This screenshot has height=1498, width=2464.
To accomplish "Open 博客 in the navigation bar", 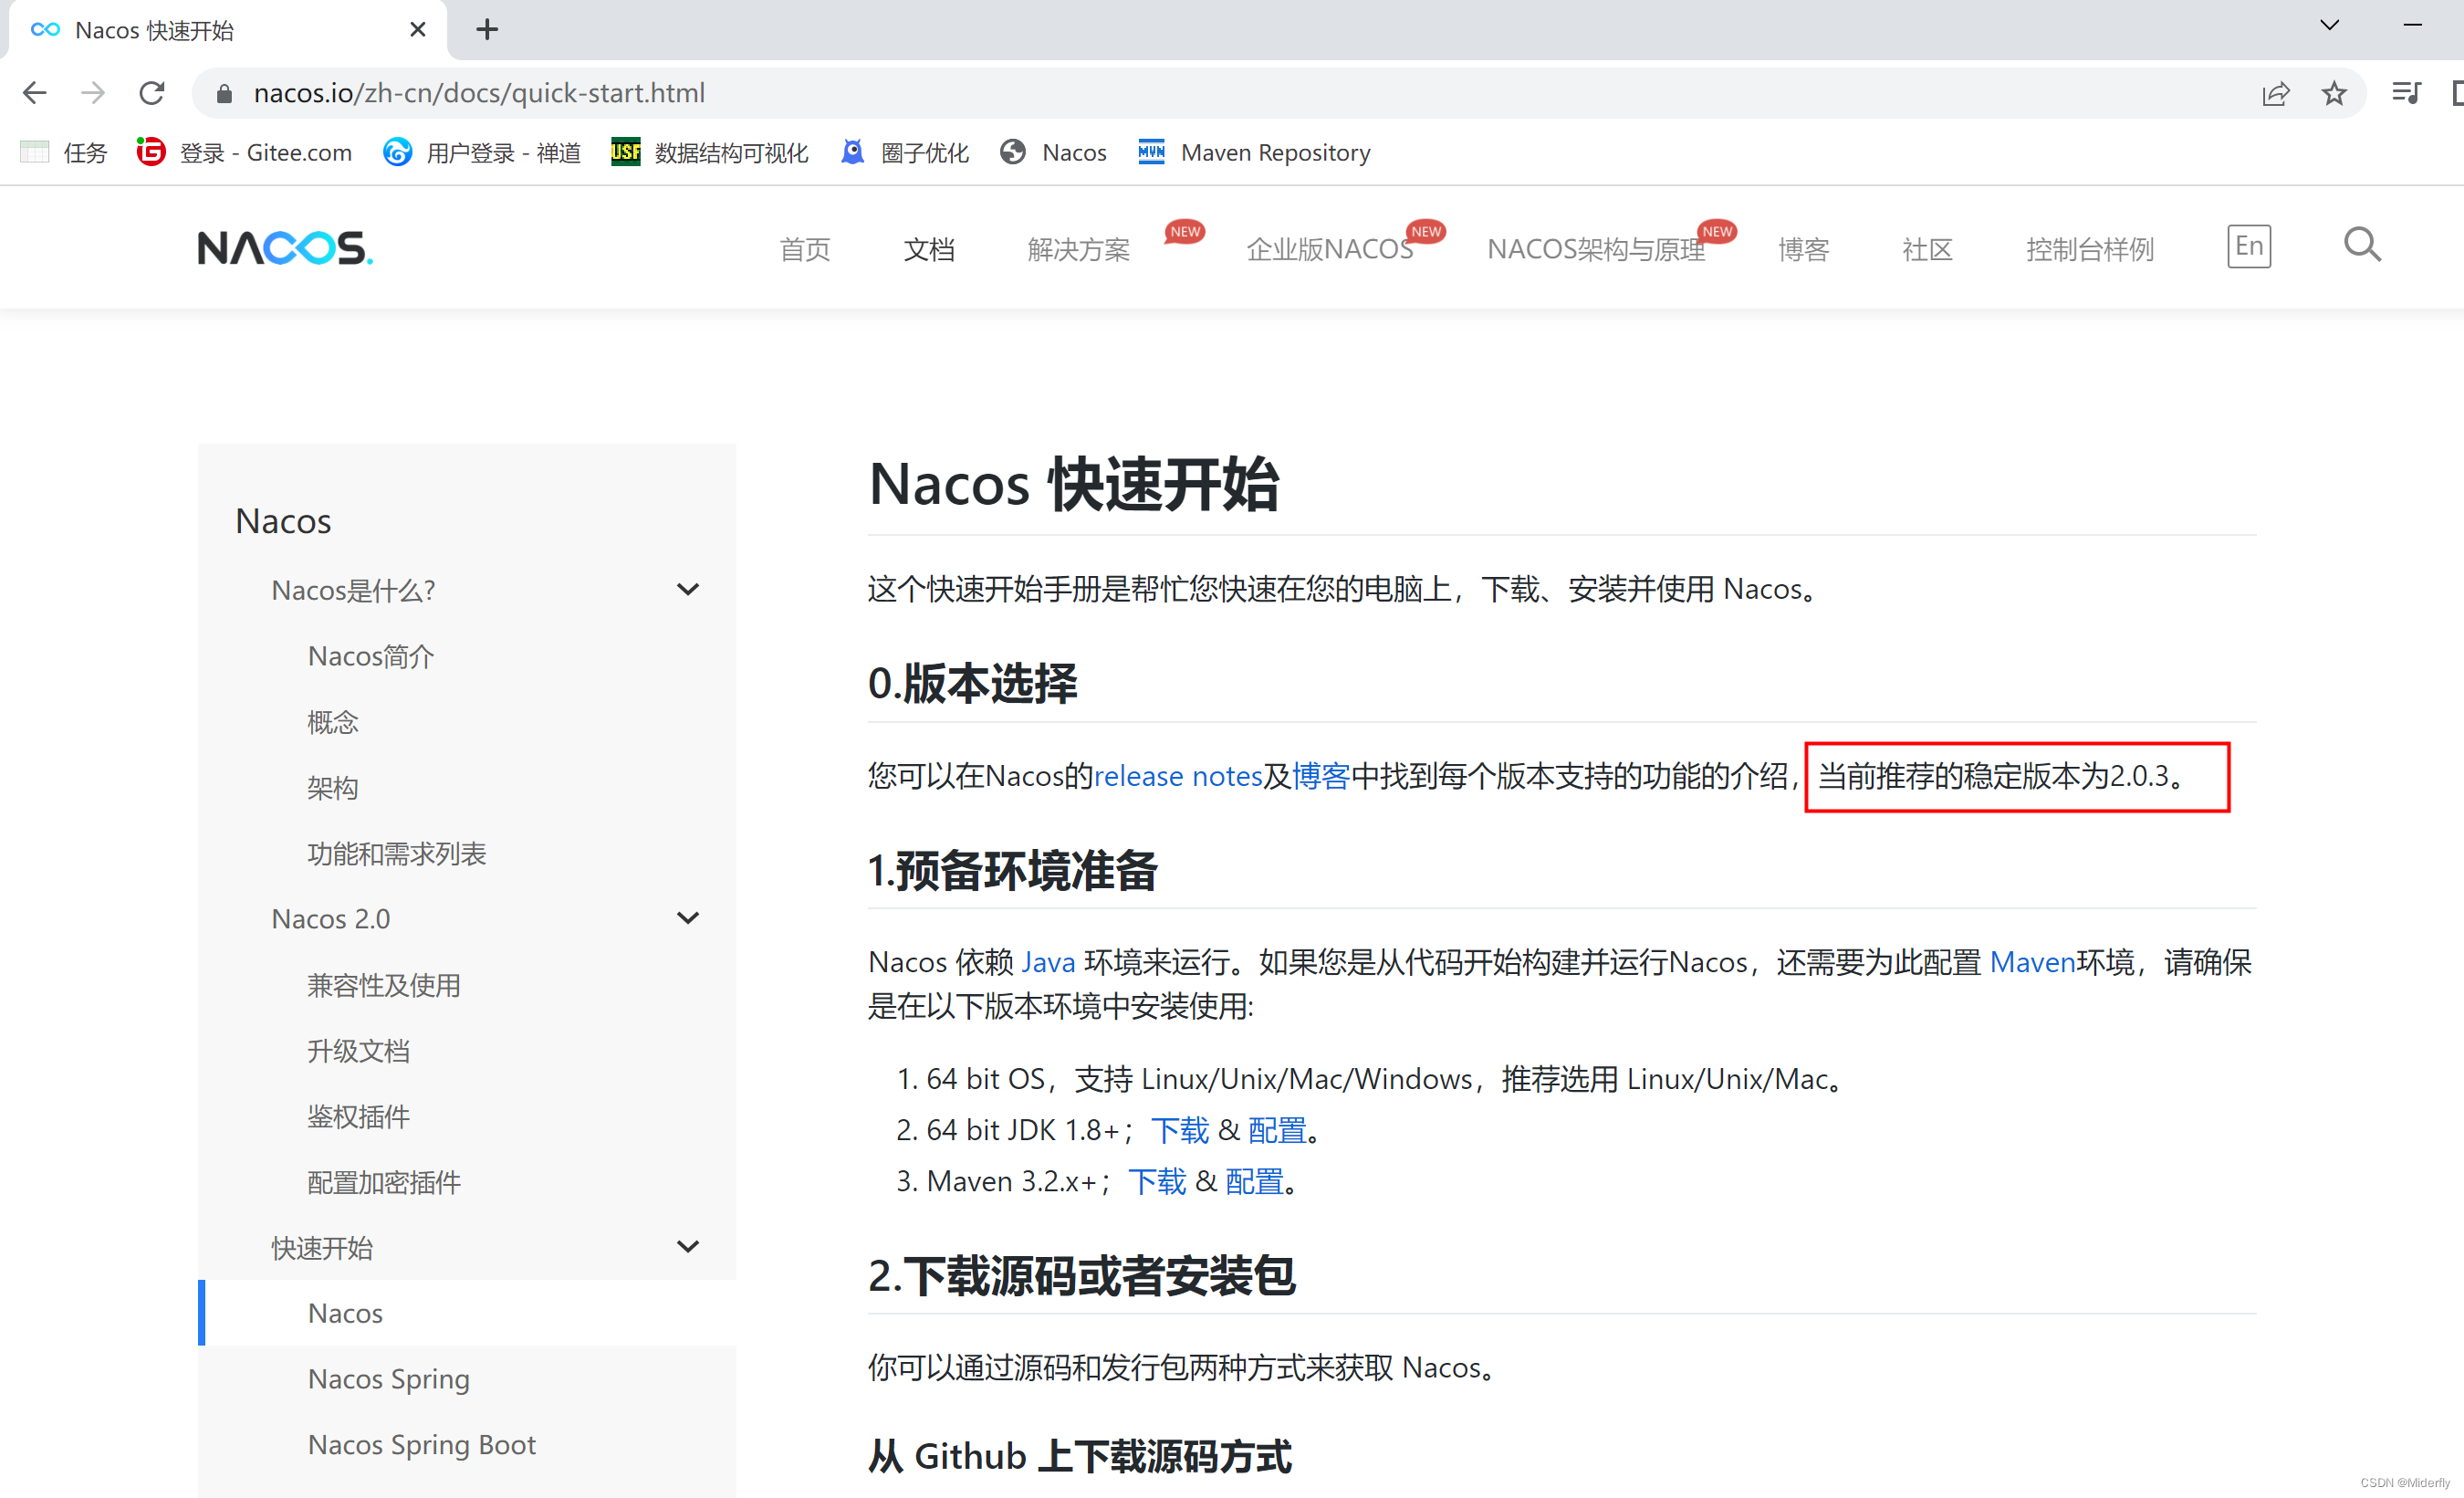I will (x=1803, y=249).
